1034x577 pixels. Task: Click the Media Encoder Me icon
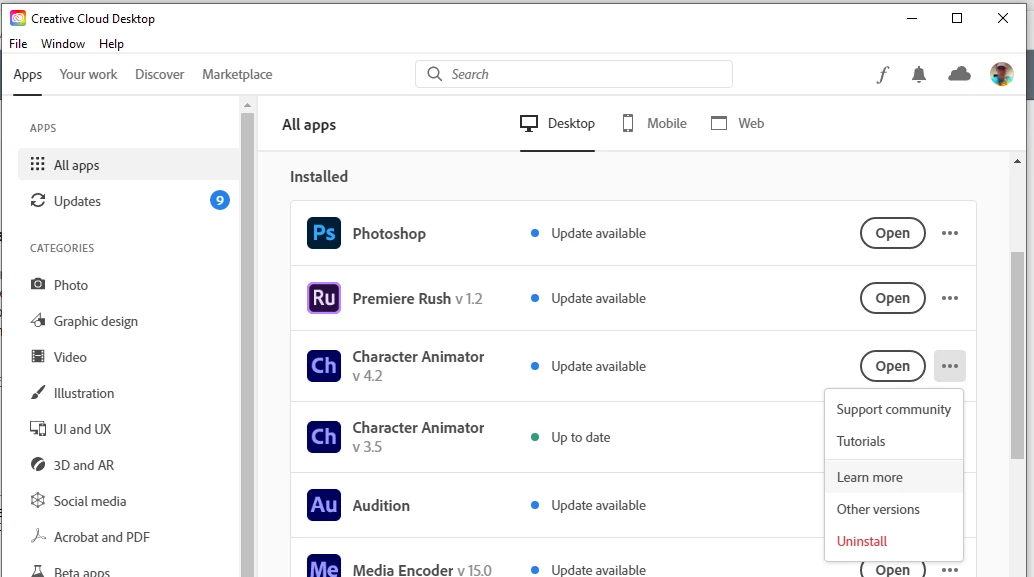324,566
